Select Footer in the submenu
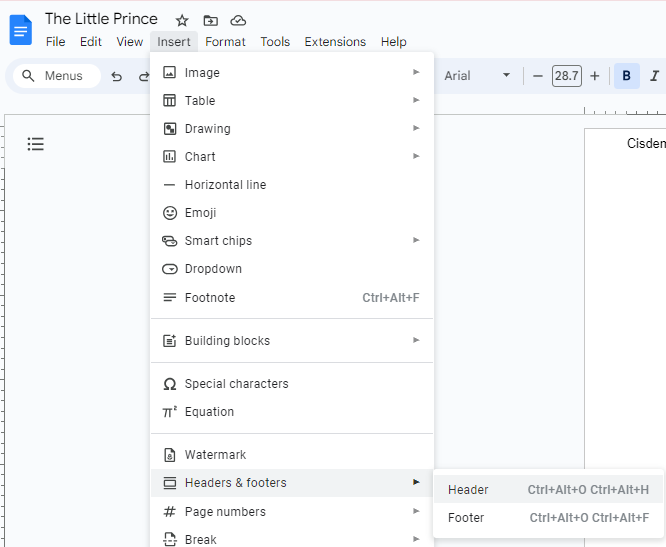 (x=548, y=518)
